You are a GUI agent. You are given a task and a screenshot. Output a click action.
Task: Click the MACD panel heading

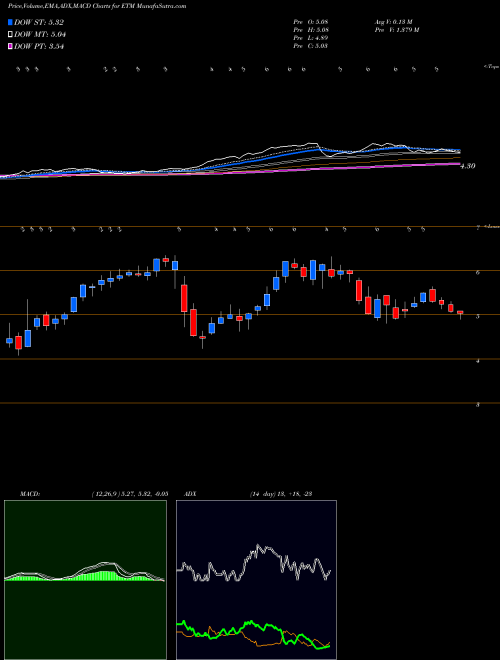(x=30, y=494)
